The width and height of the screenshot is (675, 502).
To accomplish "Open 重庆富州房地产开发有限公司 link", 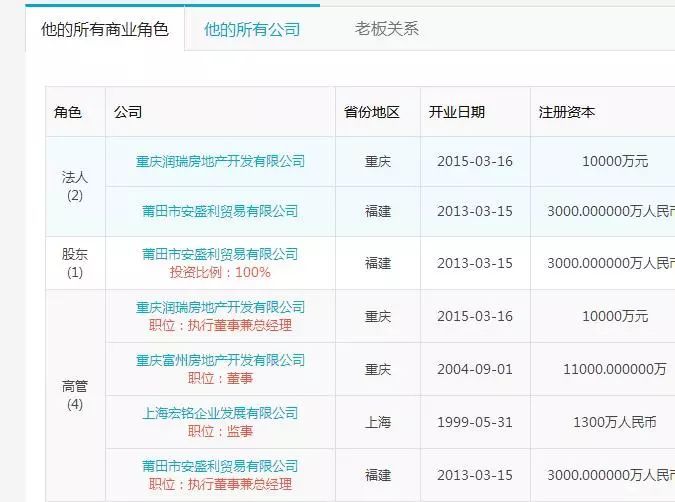I will click(220, 360).
